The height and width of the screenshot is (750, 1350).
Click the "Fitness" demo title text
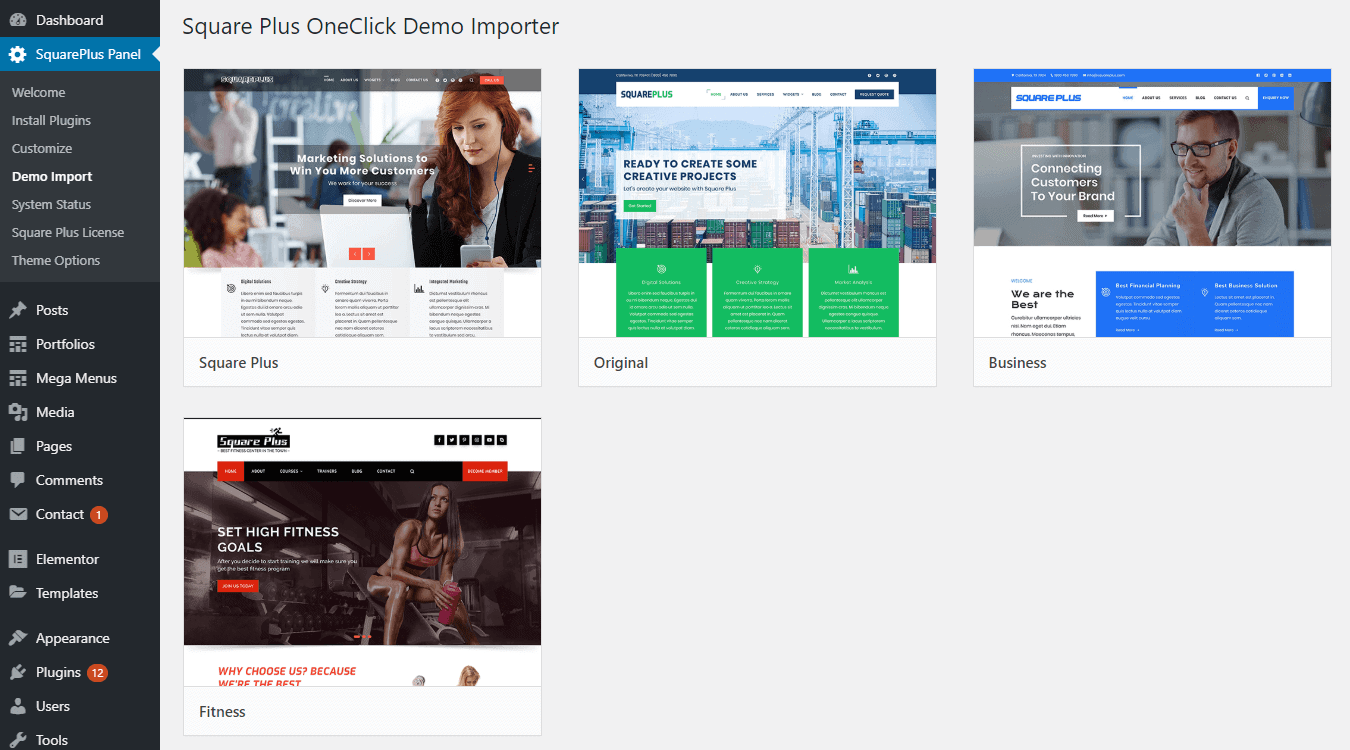pyautogui.click(x=222, y=712)
